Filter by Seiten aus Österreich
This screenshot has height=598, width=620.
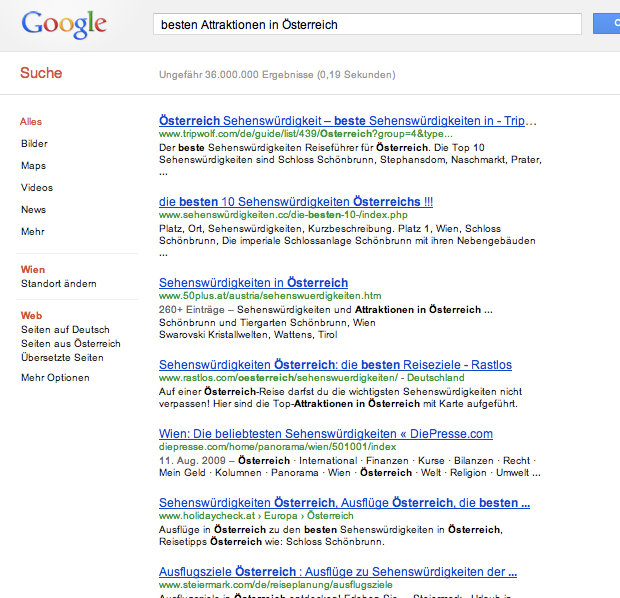70,344
